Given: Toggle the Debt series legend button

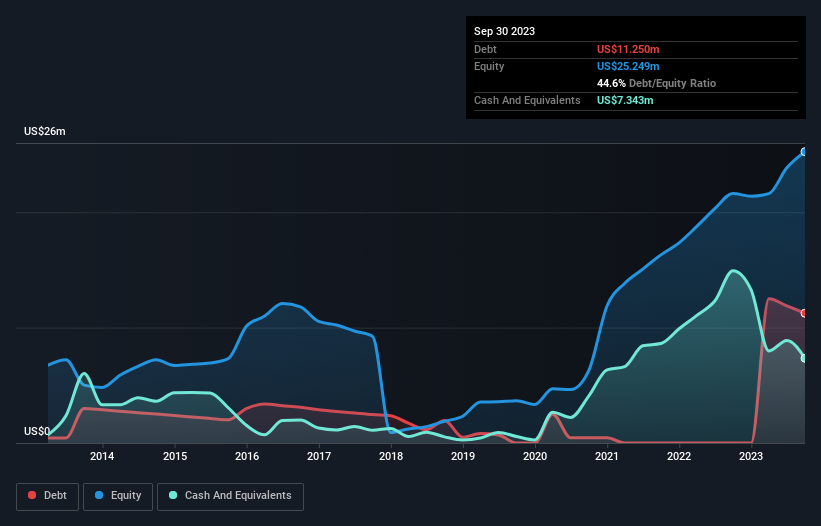Looking at the screenshot, I should tap(48, 496).
